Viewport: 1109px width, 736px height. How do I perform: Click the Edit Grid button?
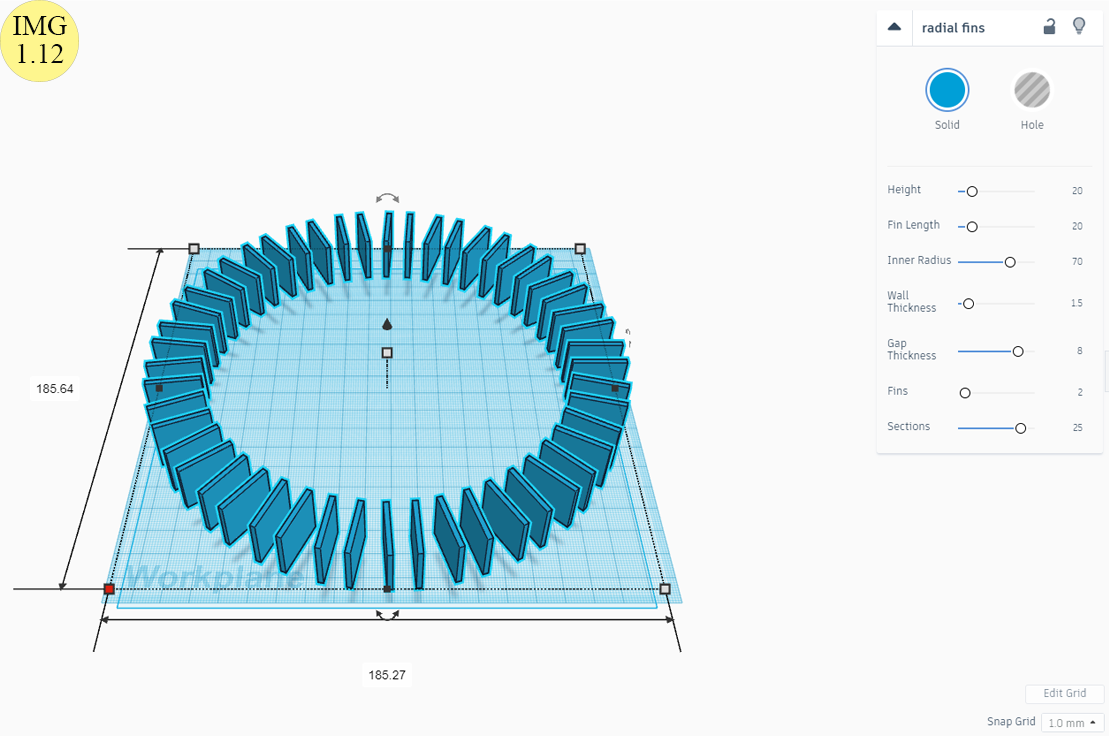[x=1064, y=694]
